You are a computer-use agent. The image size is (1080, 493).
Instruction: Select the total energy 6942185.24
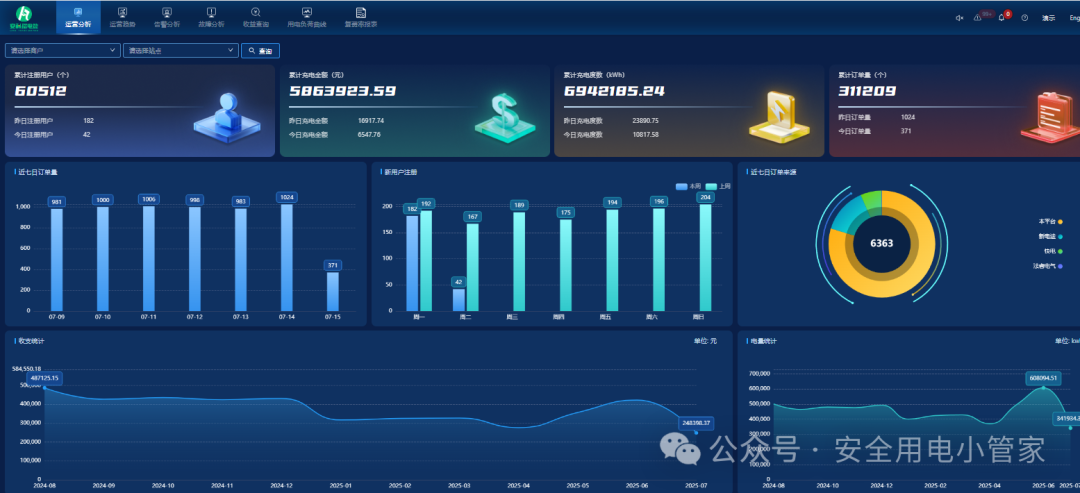coord(614,91)
